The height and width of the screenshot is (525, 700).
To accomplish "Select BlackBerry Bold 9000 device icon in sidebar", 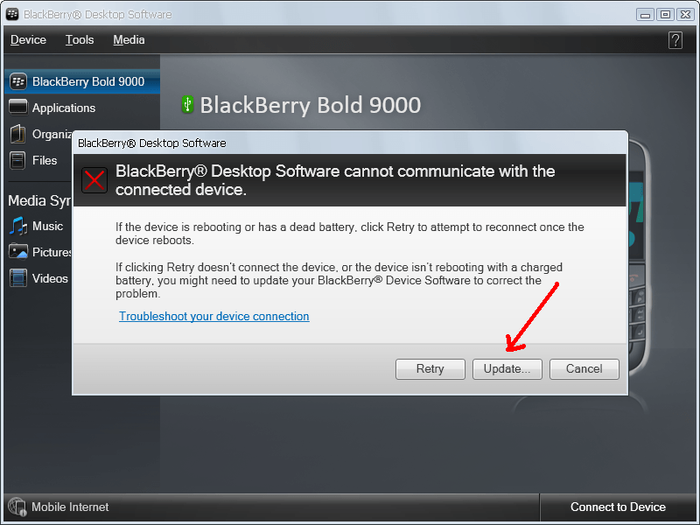I will [x=18, y=82].
